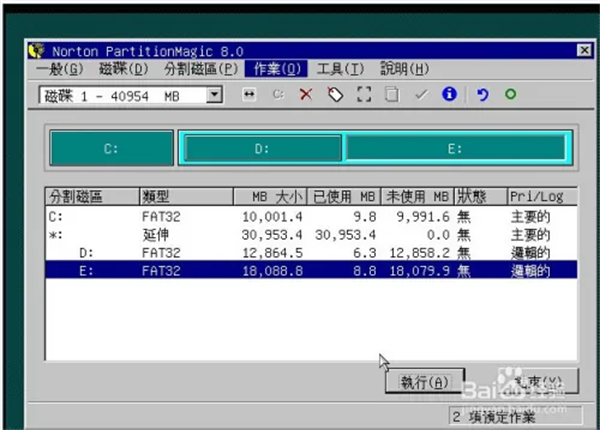600x430 pixels.
Task: Select the D: partition row
Action: click(311, 253)
